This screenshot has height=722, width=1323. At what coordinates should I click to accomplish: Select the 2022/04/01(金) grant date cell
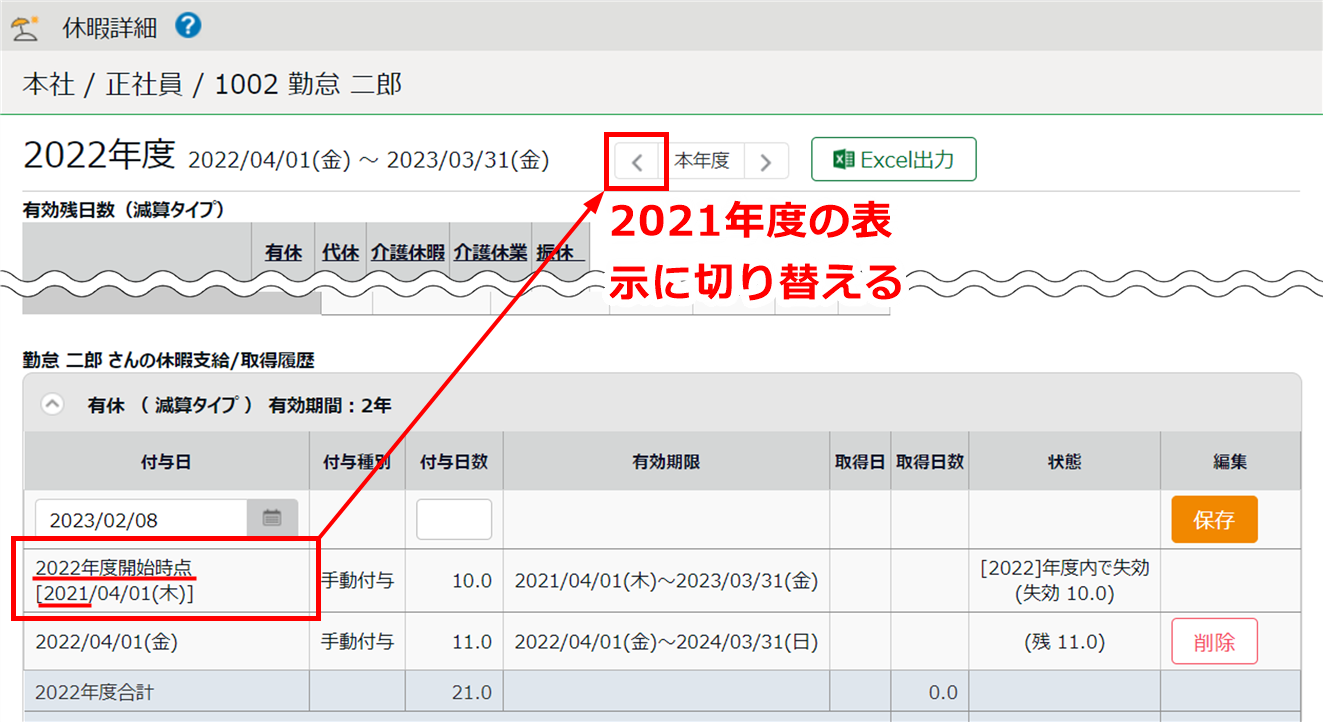(x=167, y=641)
